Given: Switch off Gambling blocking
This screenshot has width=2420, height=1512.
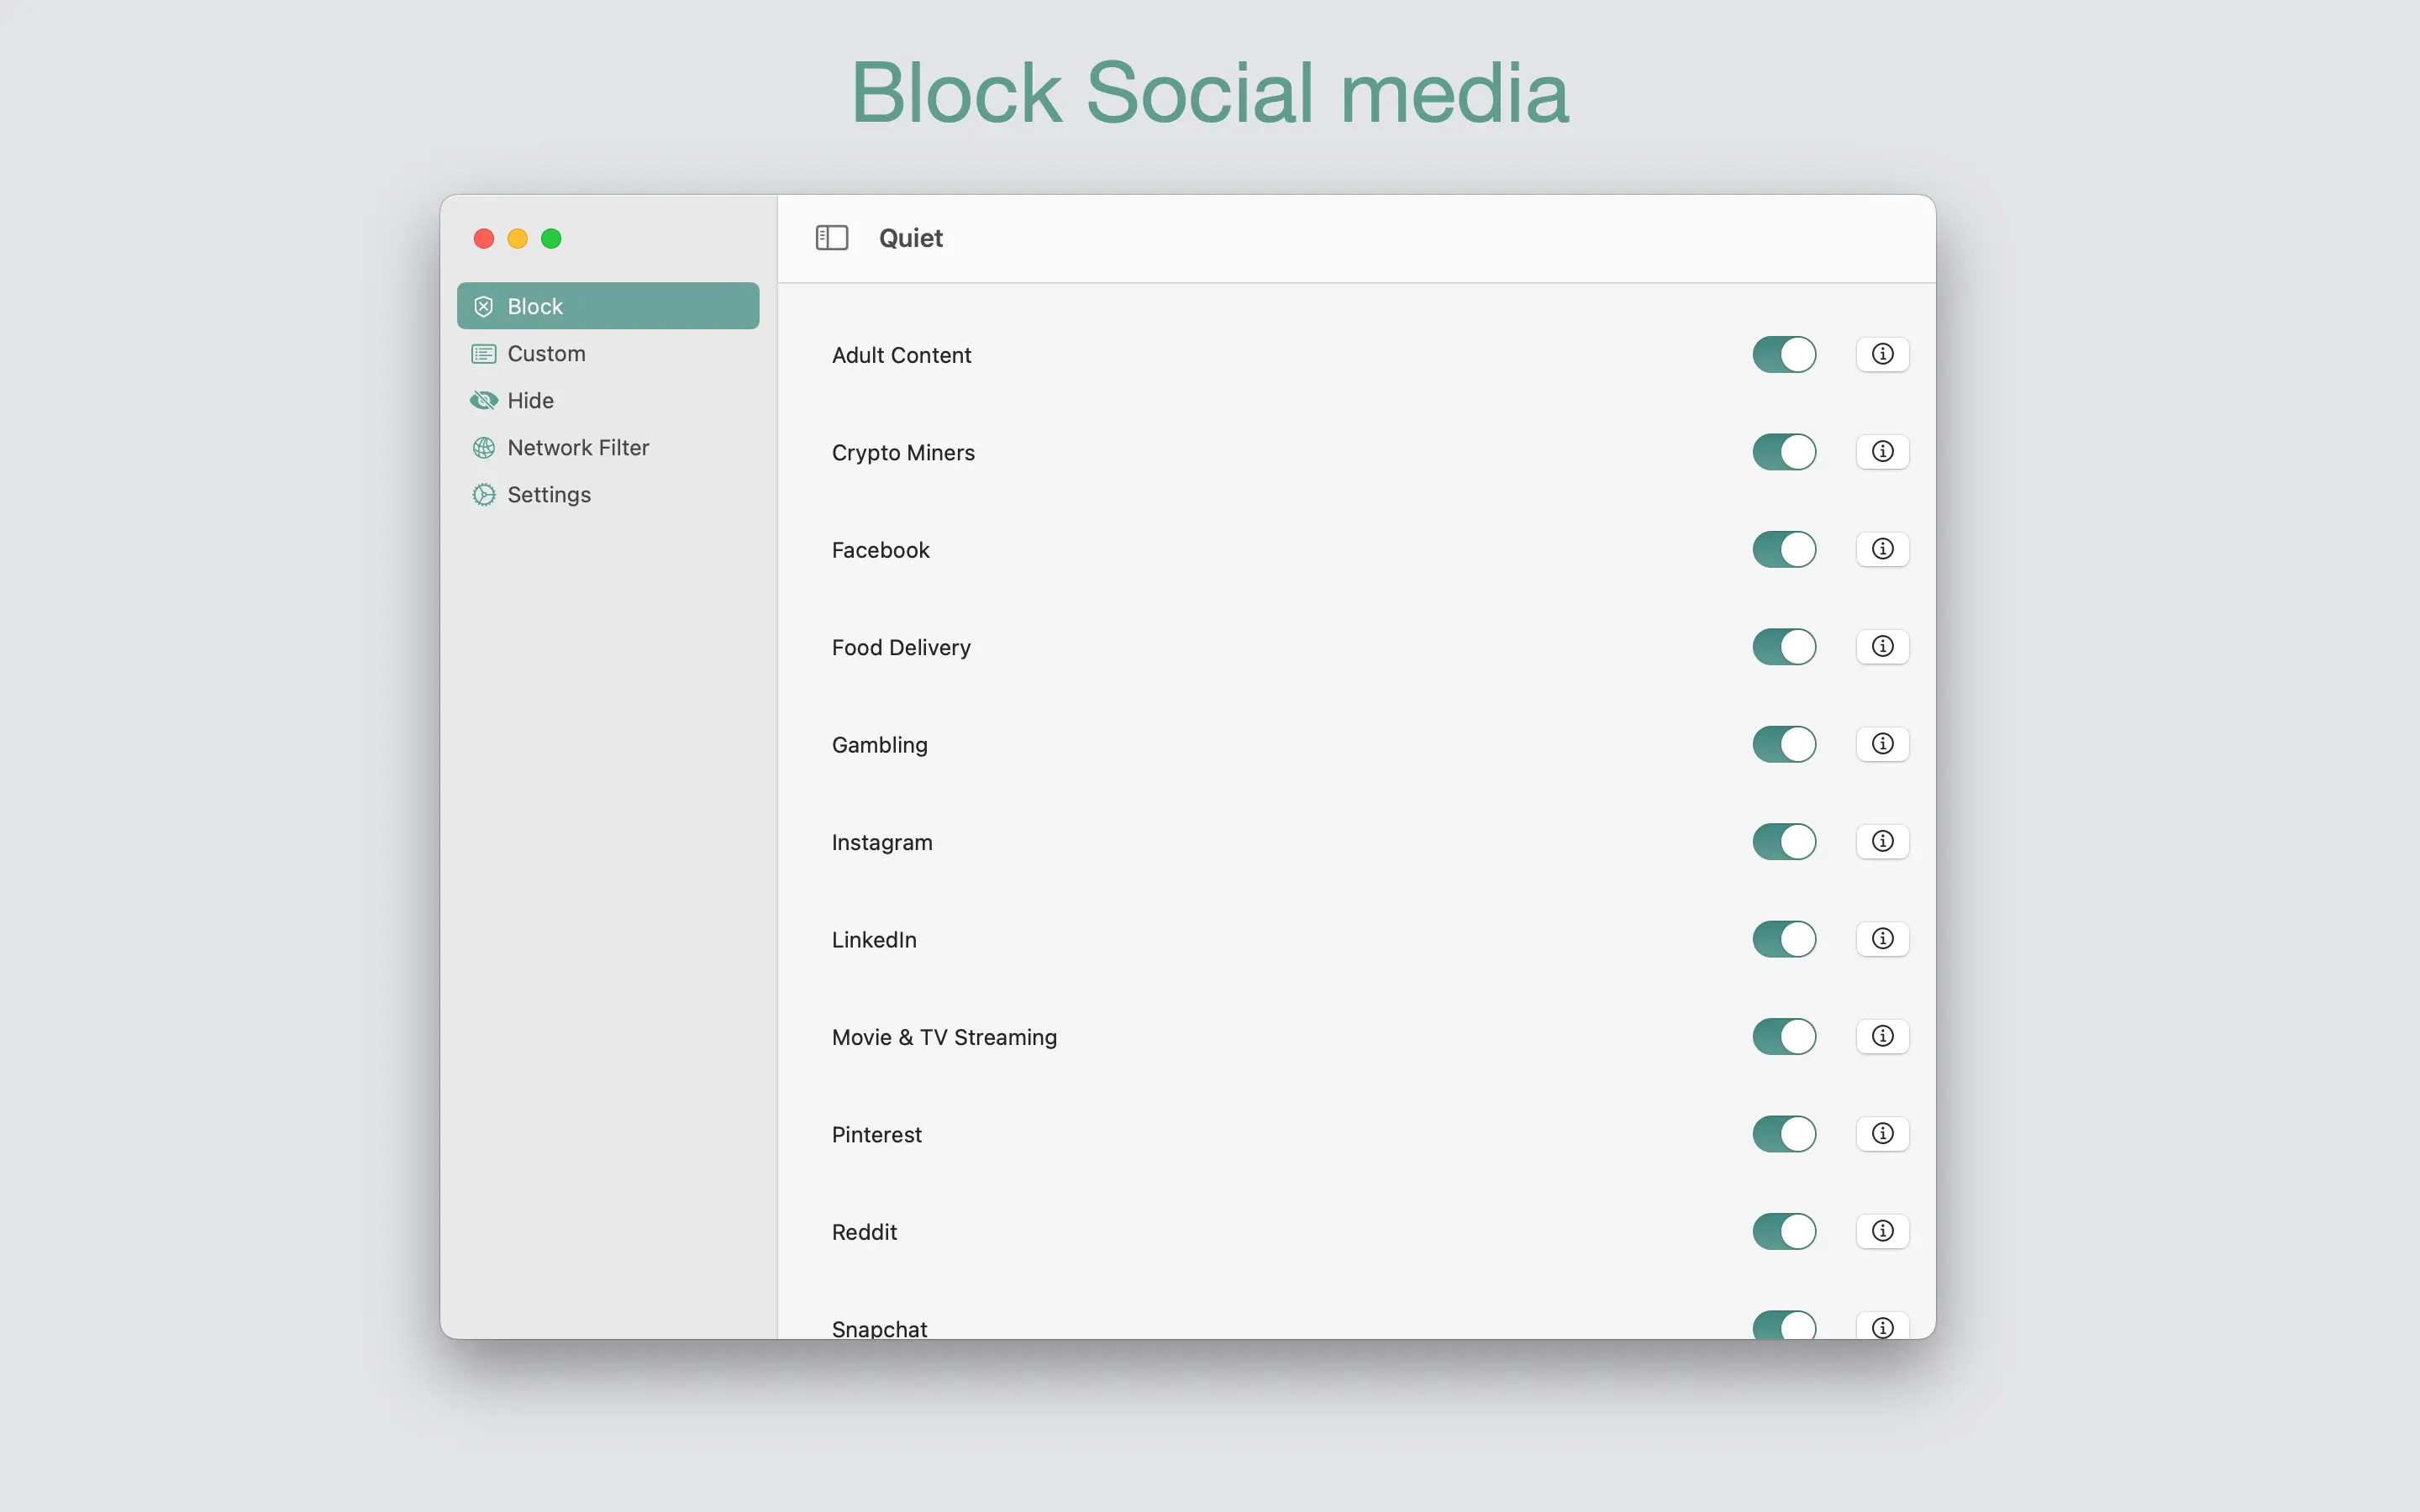Looking at the screenshot, I should [x=1783, y=745].
